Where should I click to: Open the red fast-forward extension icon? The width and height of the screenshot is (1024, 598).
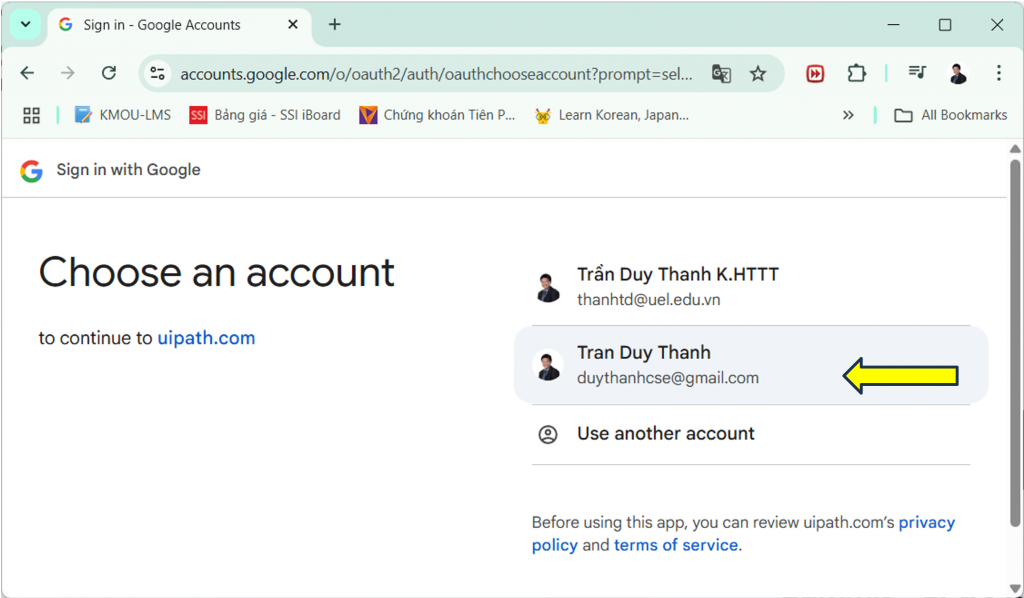[x=815, y=74]
